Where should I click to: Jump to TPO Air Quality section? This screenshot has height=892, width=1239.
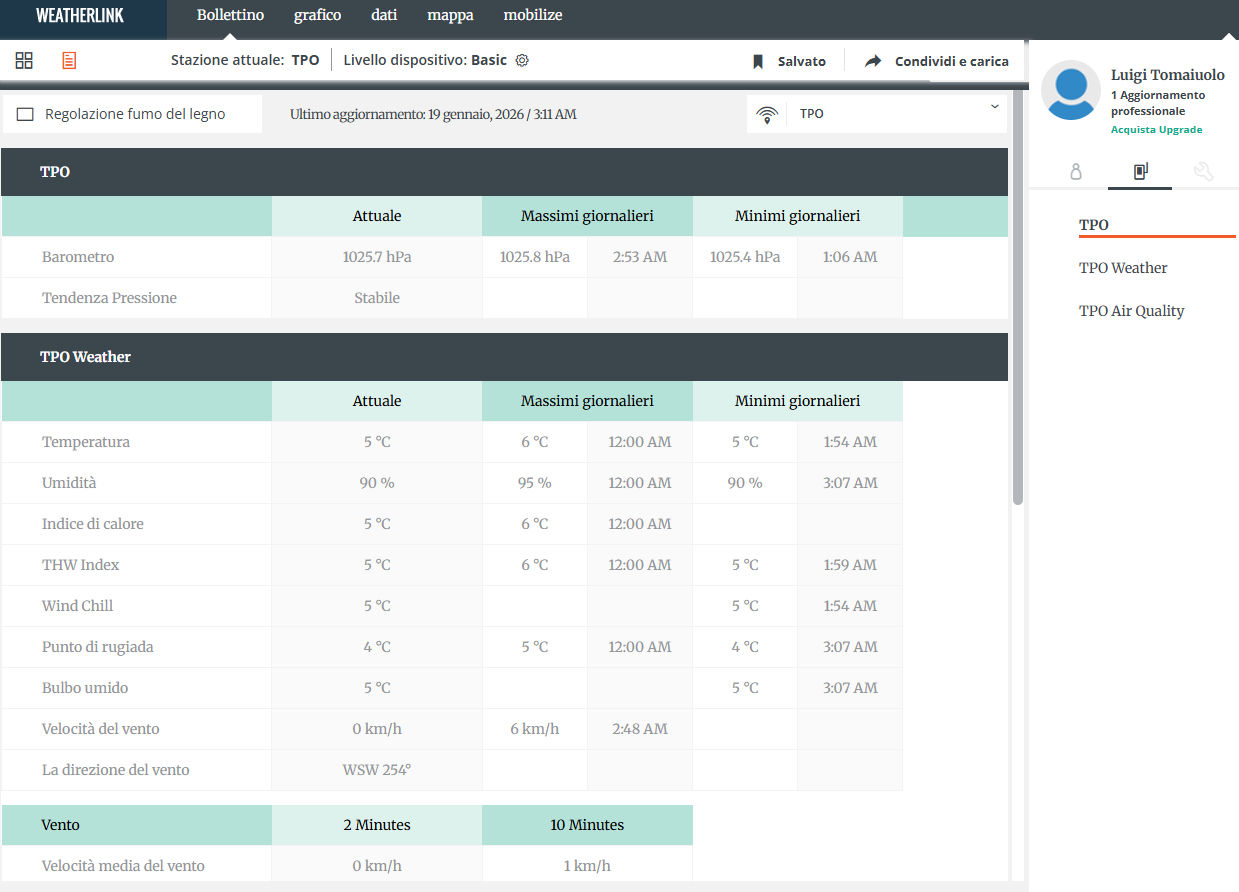[x=1131, y=311]
